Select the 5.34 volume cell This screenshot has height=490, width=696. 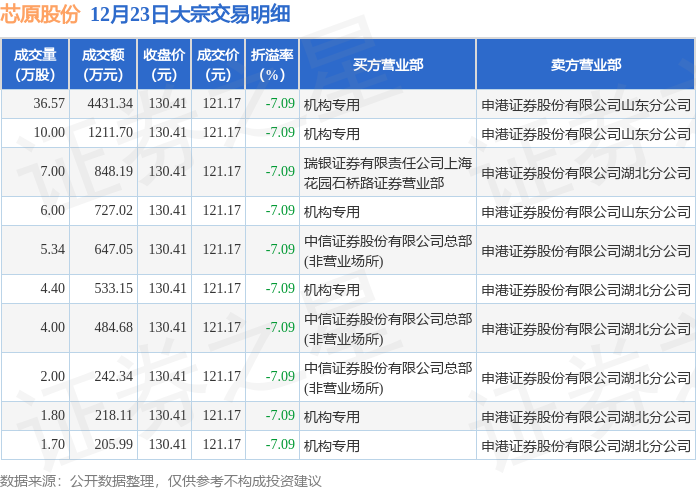(x=51, y=249)
